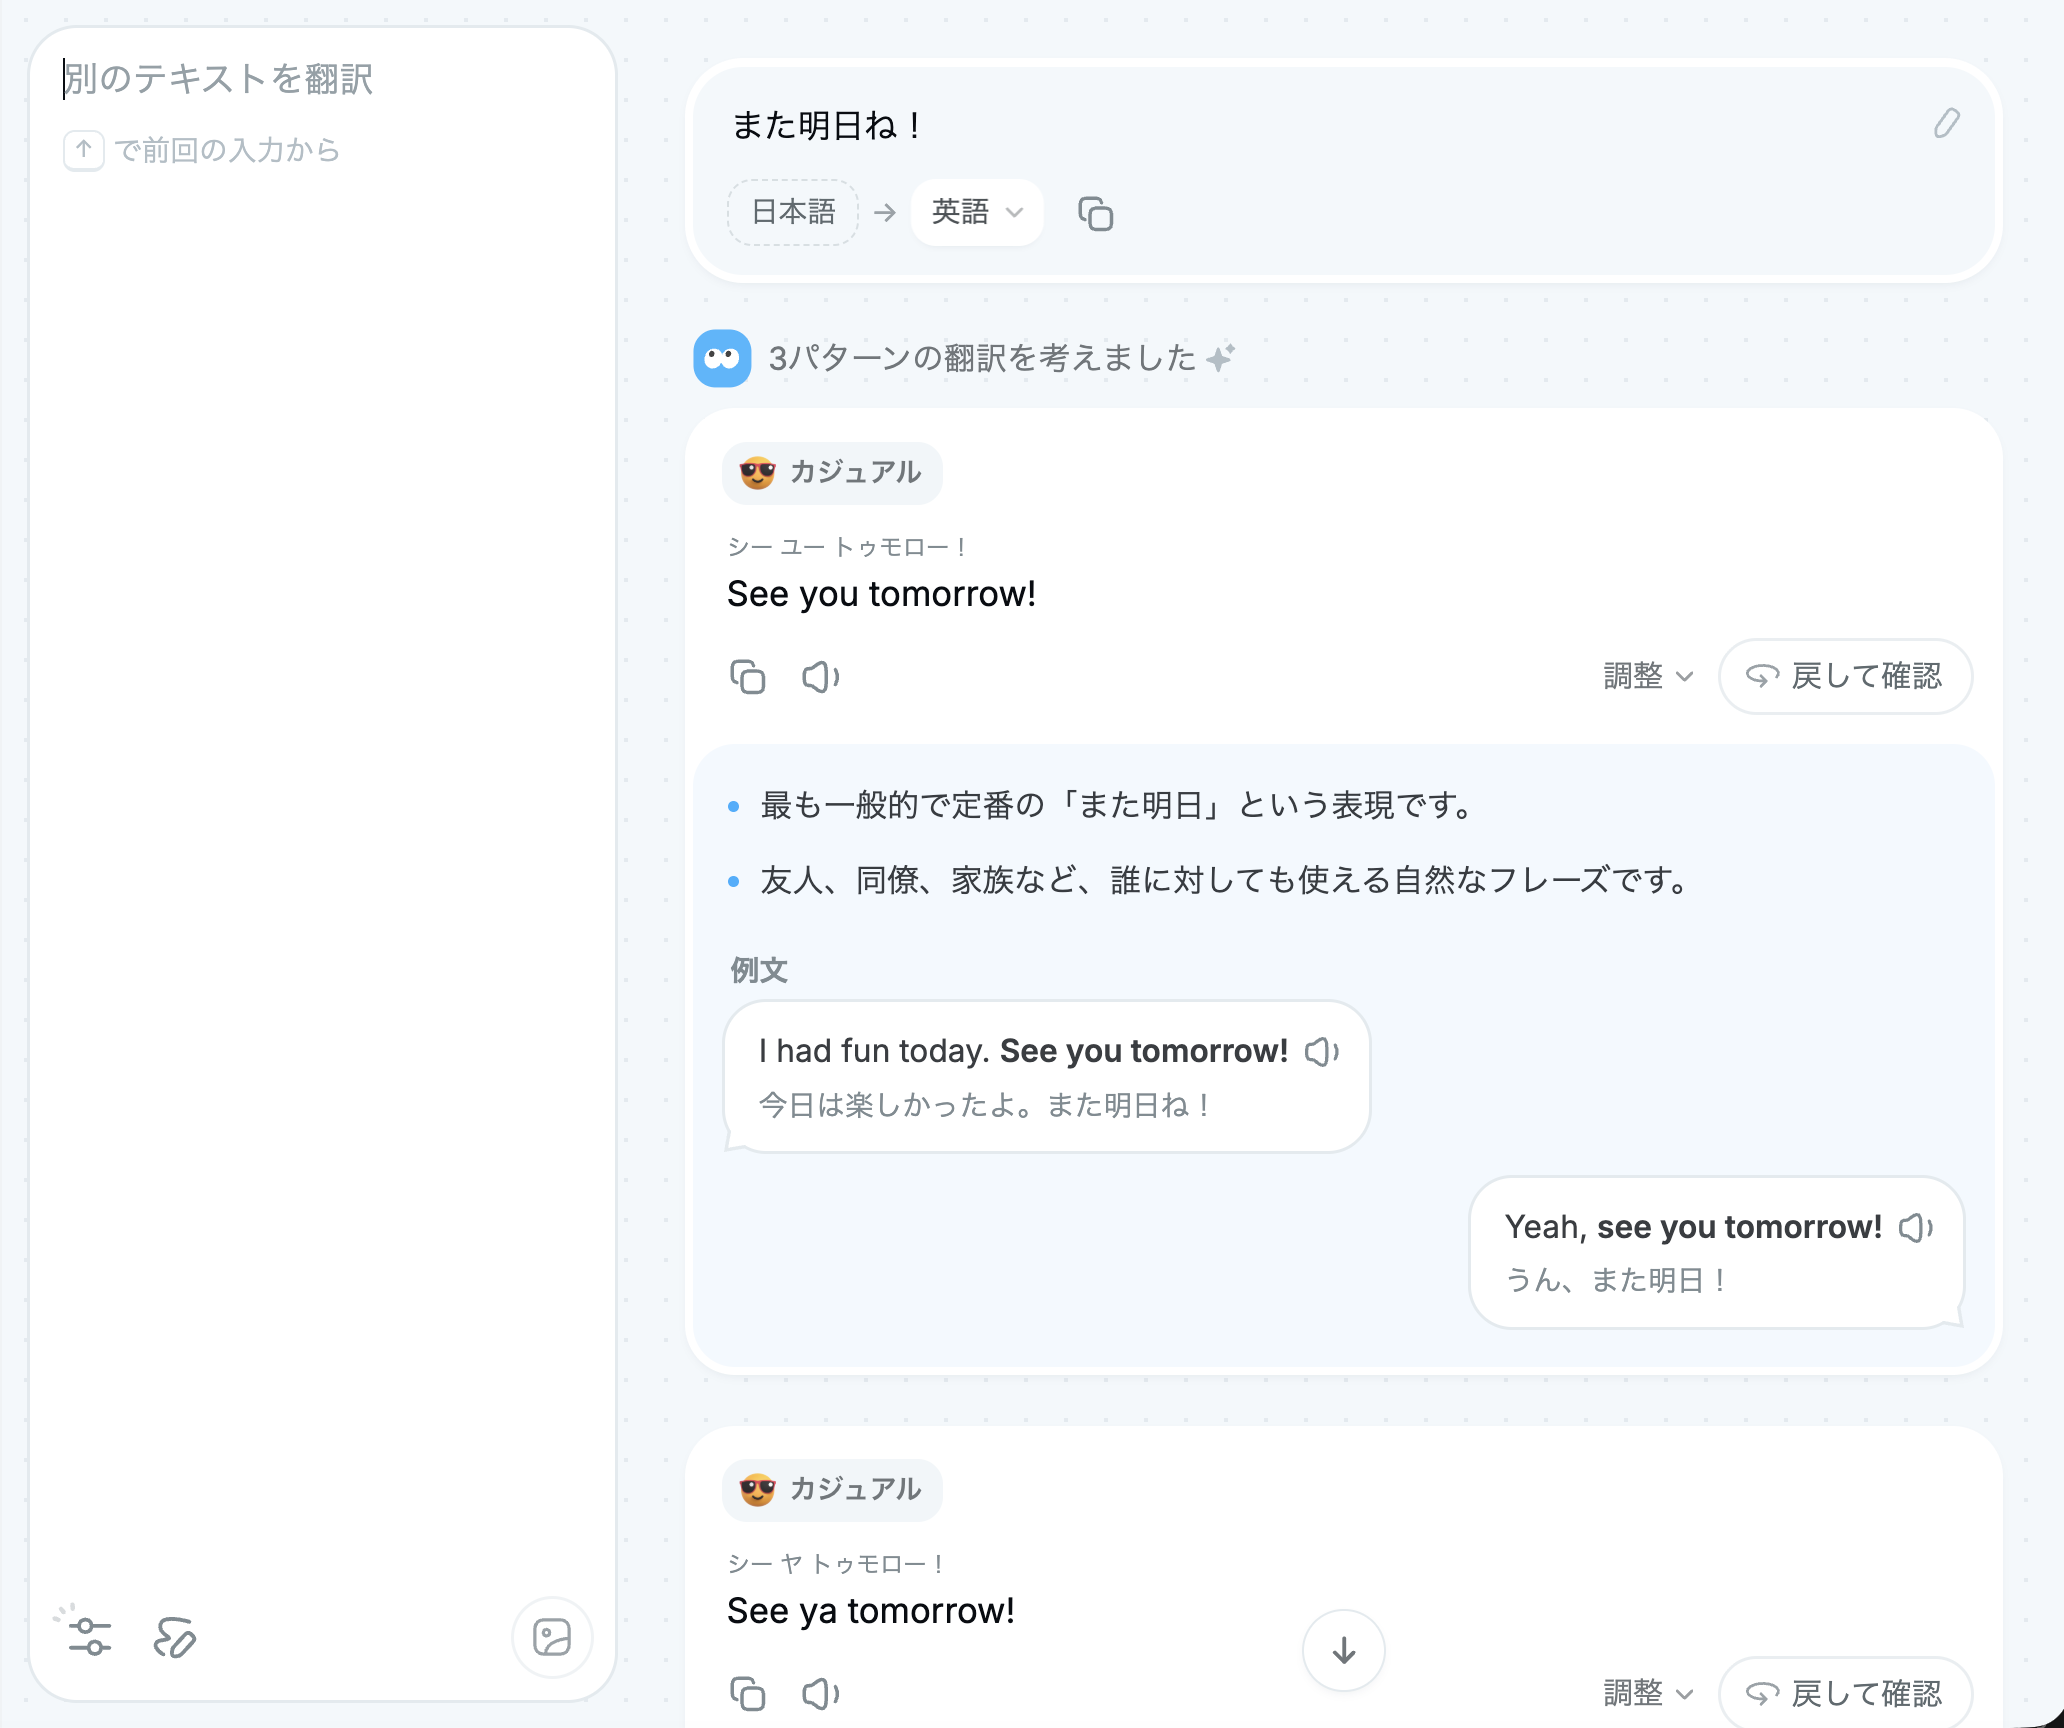The image size is (2064, 1728).
Task: Click the 日本語 source language chip
Action: click(793, 212)
